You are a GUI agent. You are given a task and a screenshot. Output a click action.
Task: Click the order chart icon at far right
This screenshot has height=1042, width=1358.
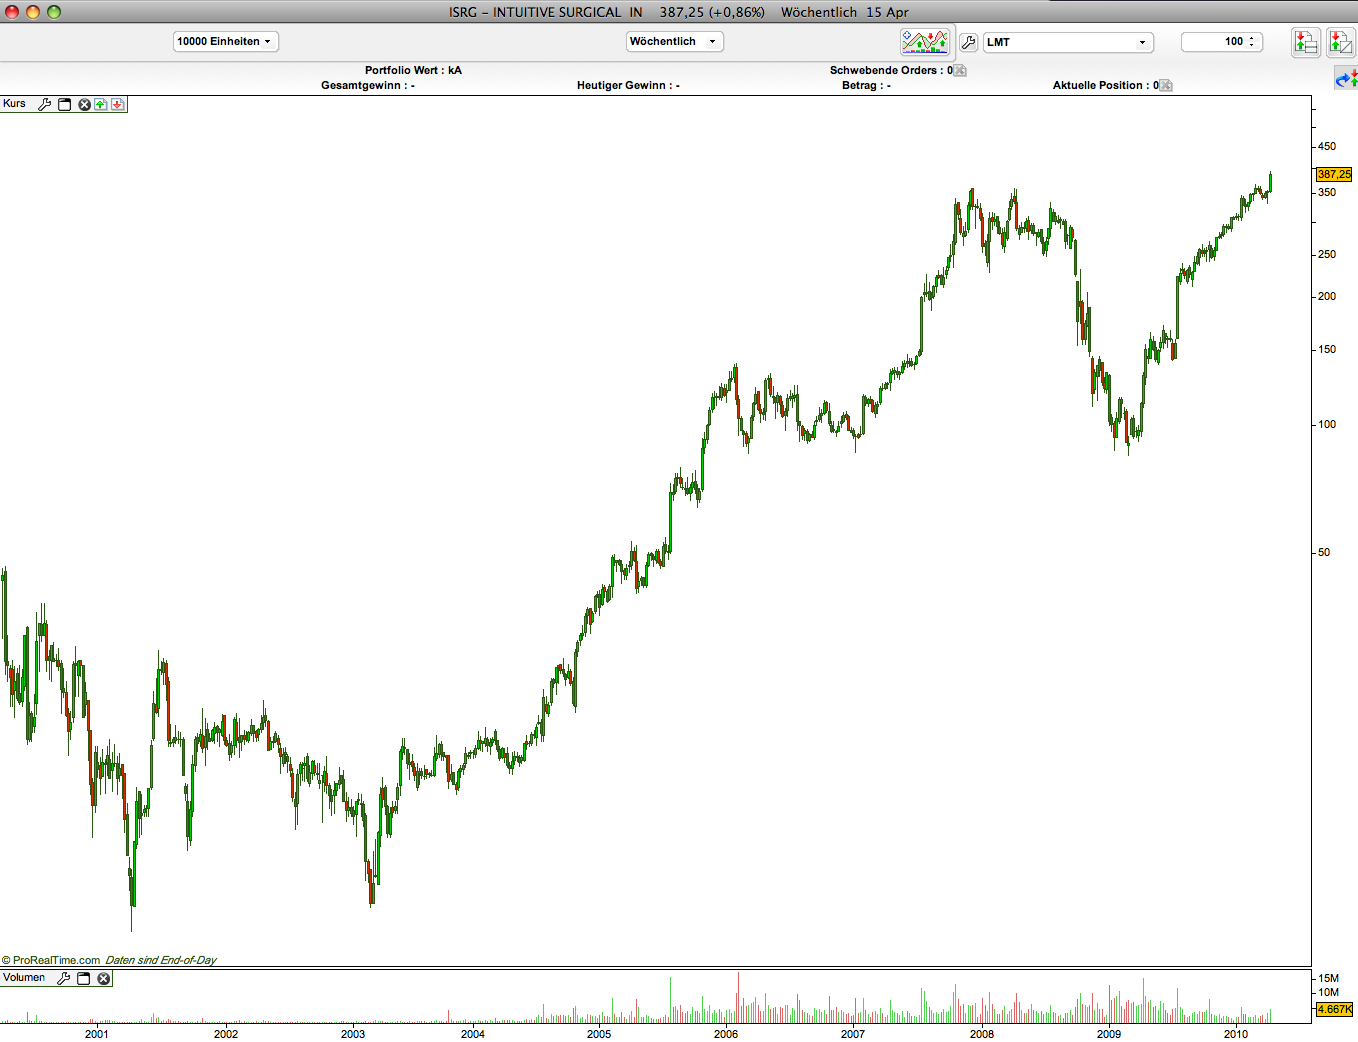[1340, 42]
